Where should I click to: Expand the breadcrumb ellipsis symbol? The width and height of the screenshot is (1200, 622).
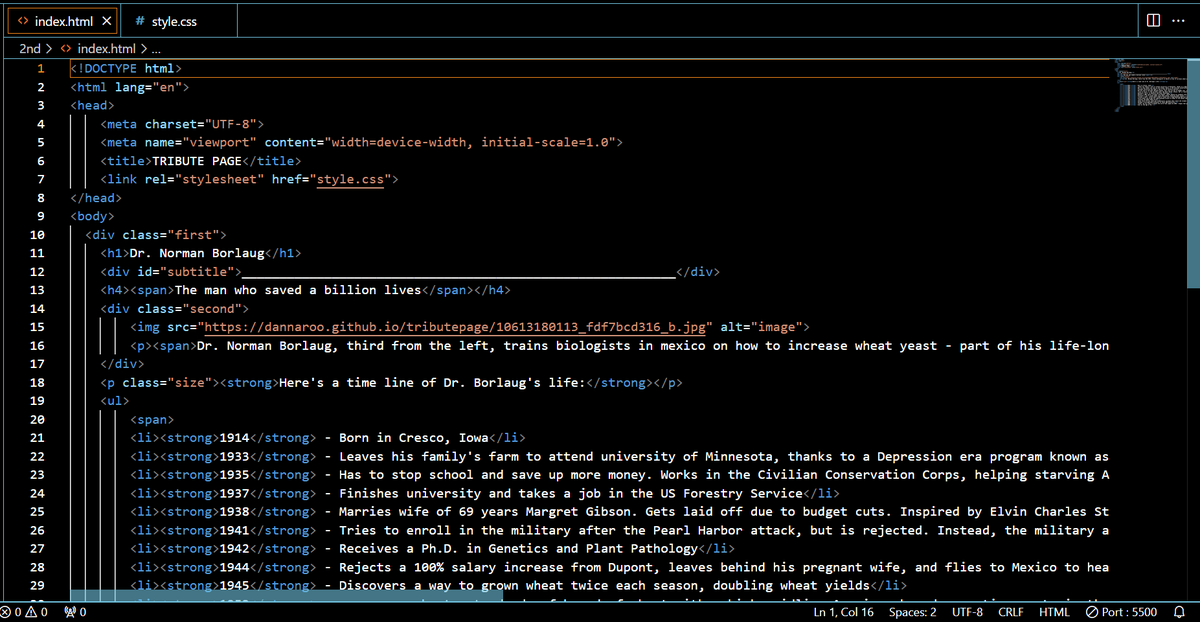[x=157, y=48]
